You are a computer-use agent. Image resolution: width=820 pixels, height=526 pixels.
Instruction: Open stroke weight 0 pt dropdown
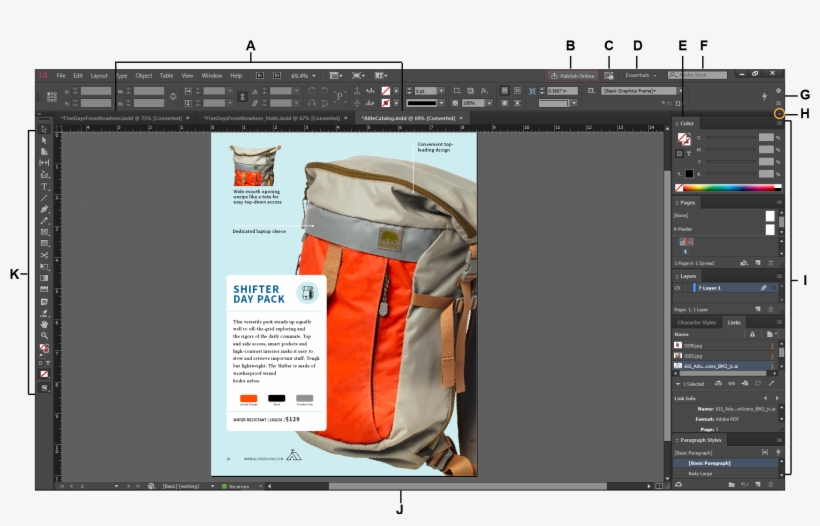click(x=442, y=91)
